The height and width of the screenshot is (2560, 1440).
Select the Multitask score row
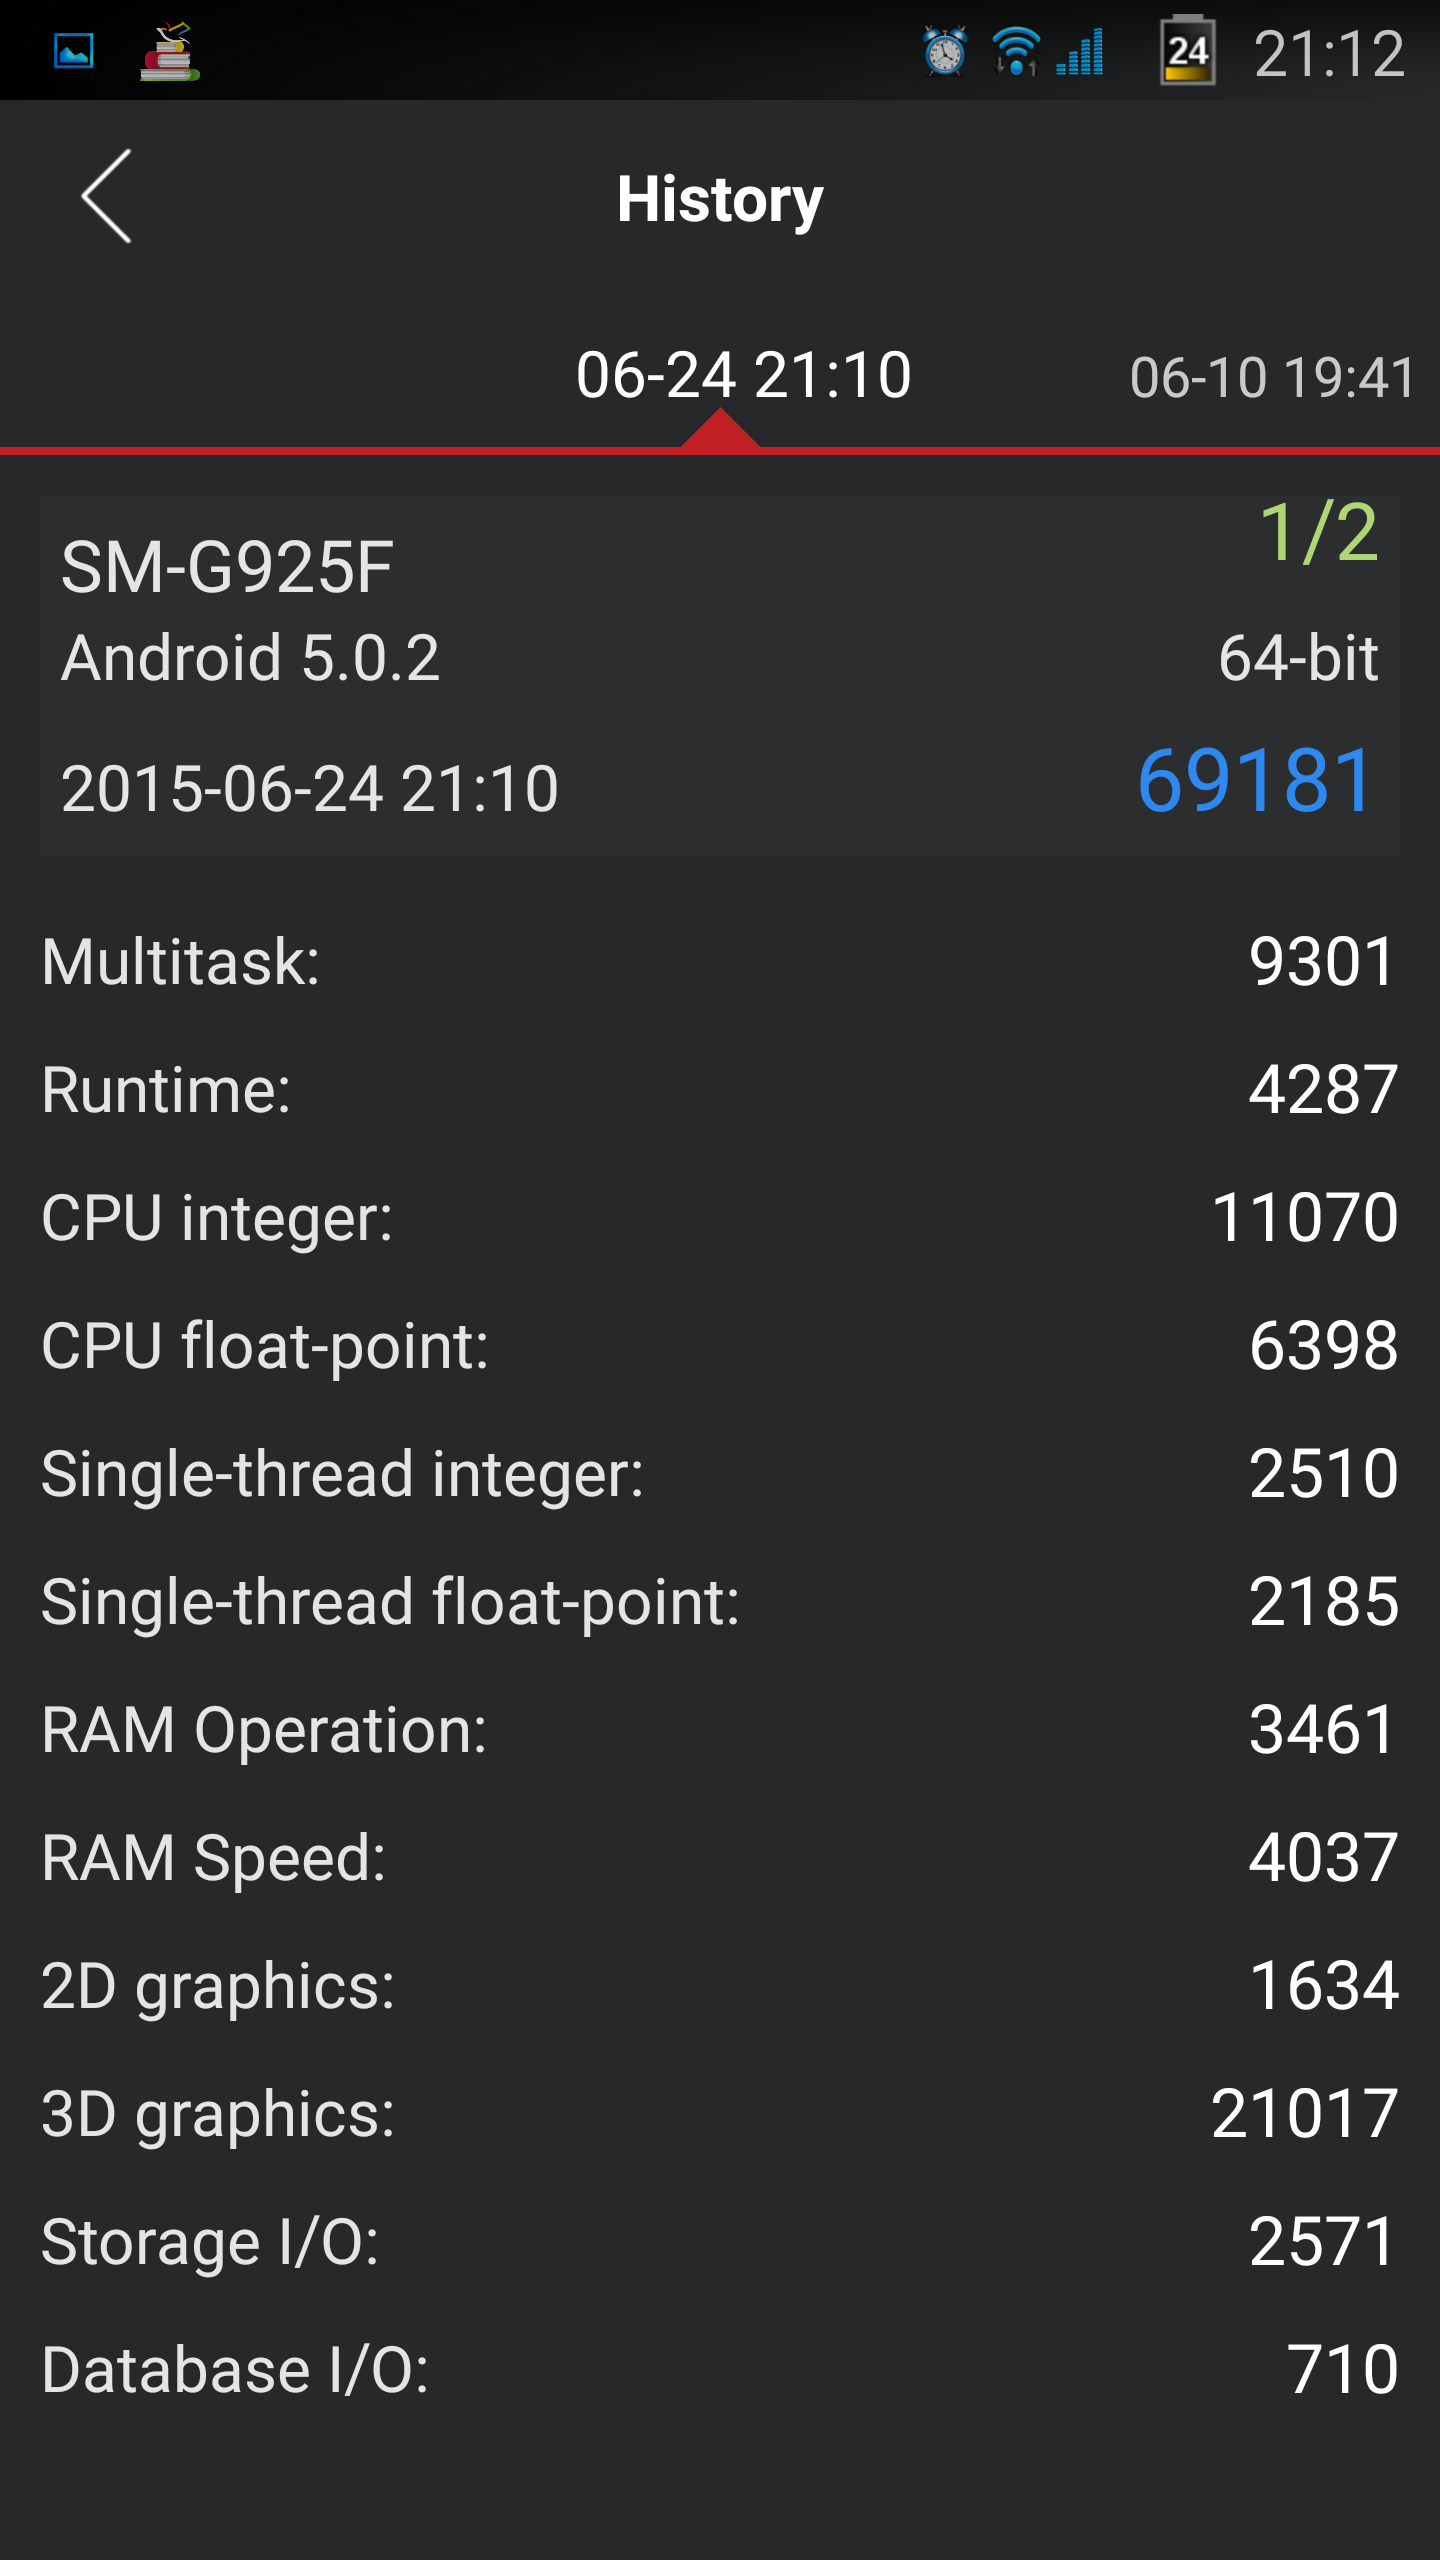point(720,962)
